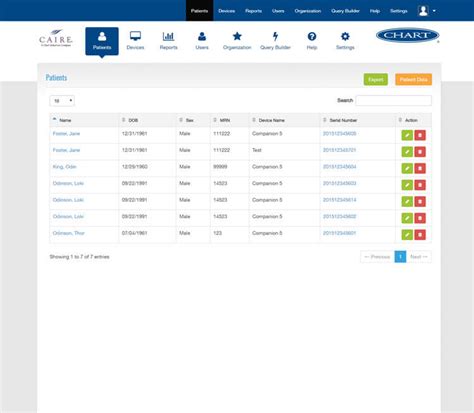Select Devices in the dark blue header bar
The image size is (474, 413).
click(x=227, y=11)
